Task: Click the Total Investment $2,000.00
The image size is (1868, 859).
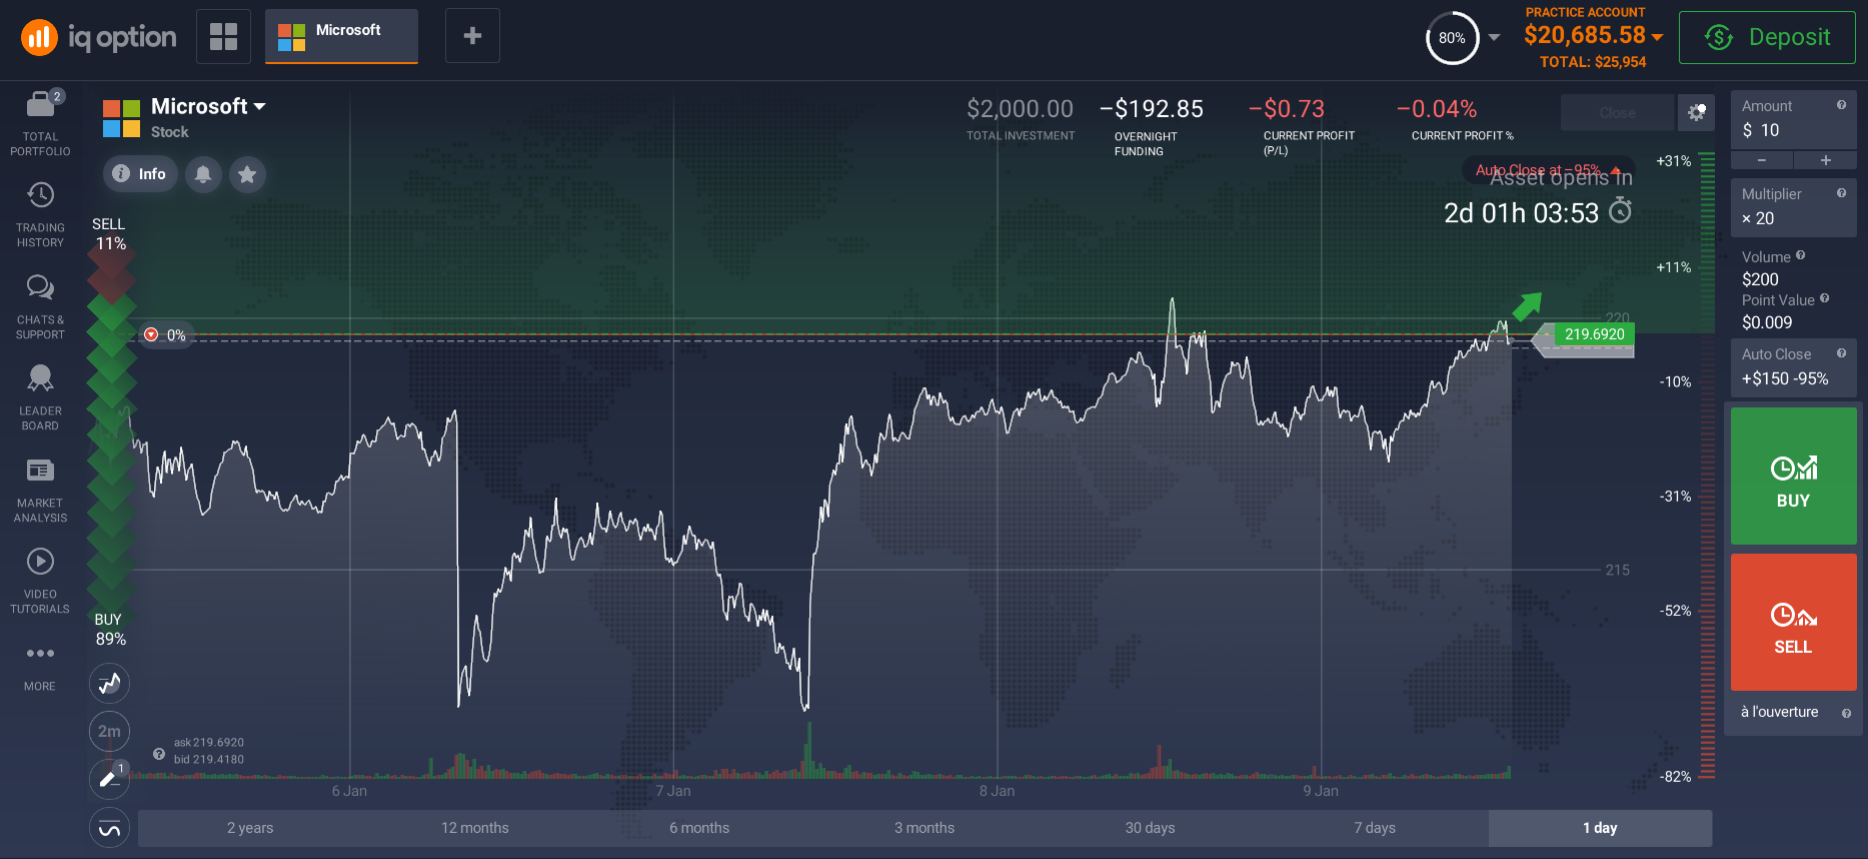Action: click(1020, 108)
